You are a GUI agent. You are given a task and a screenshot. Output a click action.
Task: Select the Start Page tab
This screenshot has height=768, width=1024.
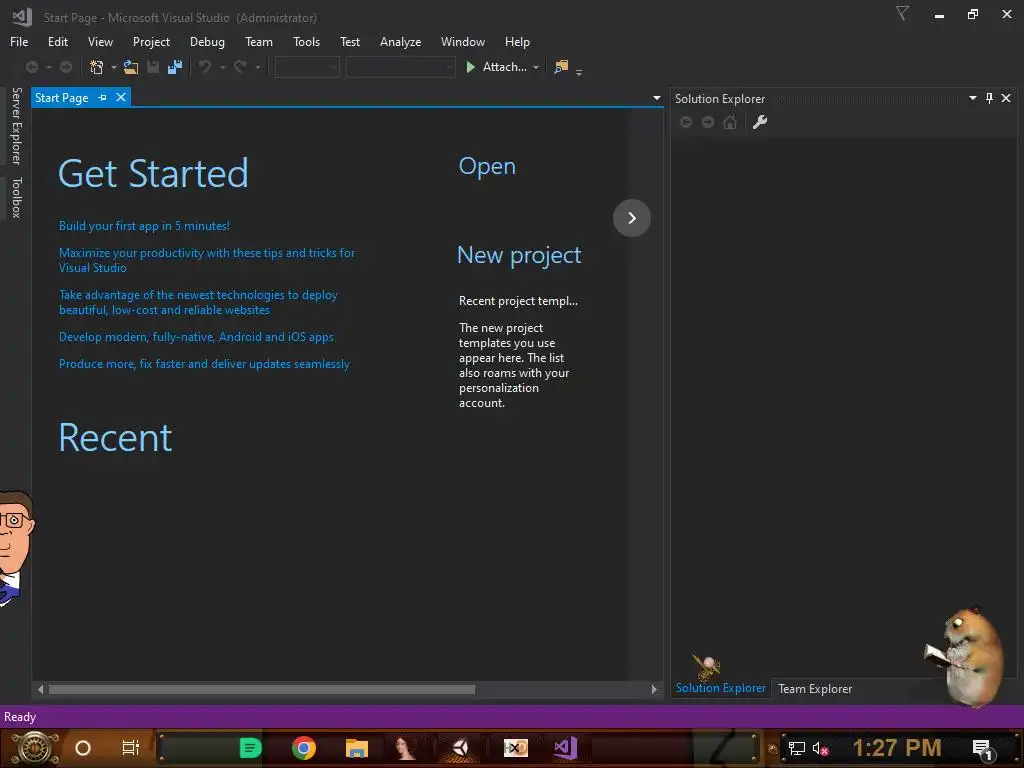(61, 97)
